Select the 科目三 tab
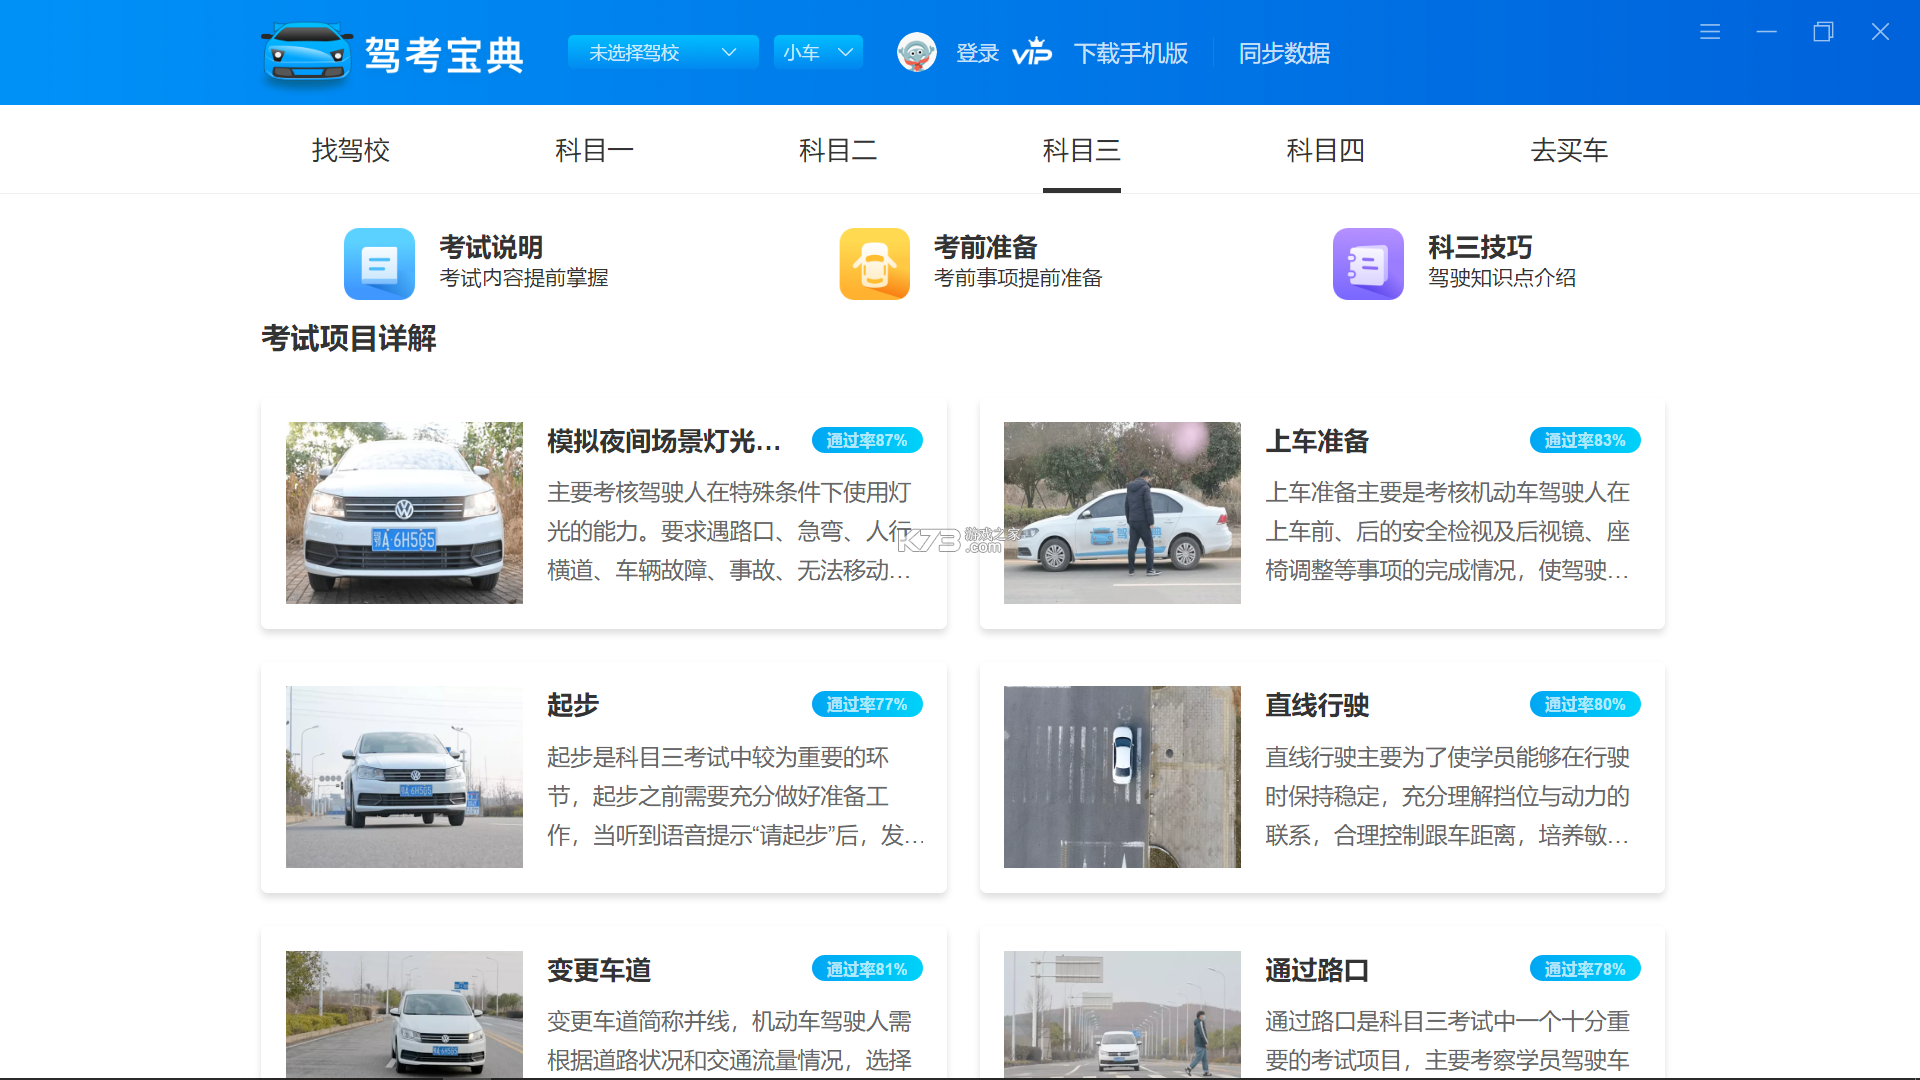1920x1080 pixels. pos(1082,150)
